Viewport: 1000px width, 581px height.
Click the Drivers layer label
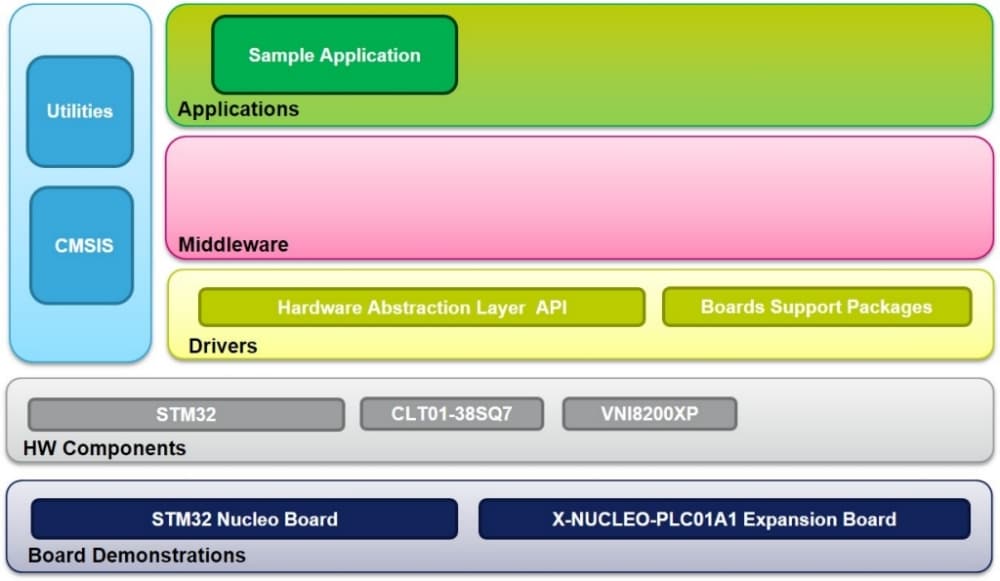click(x=222, y=346)
